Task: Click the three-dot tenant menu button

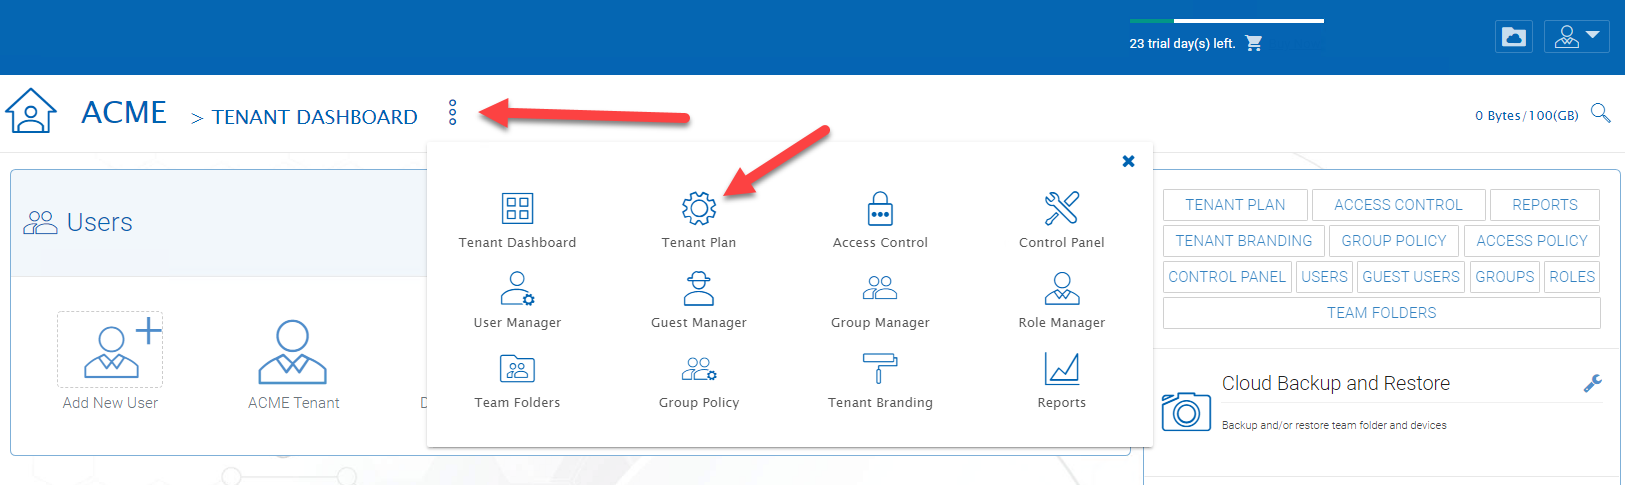Action: (453, 112)
